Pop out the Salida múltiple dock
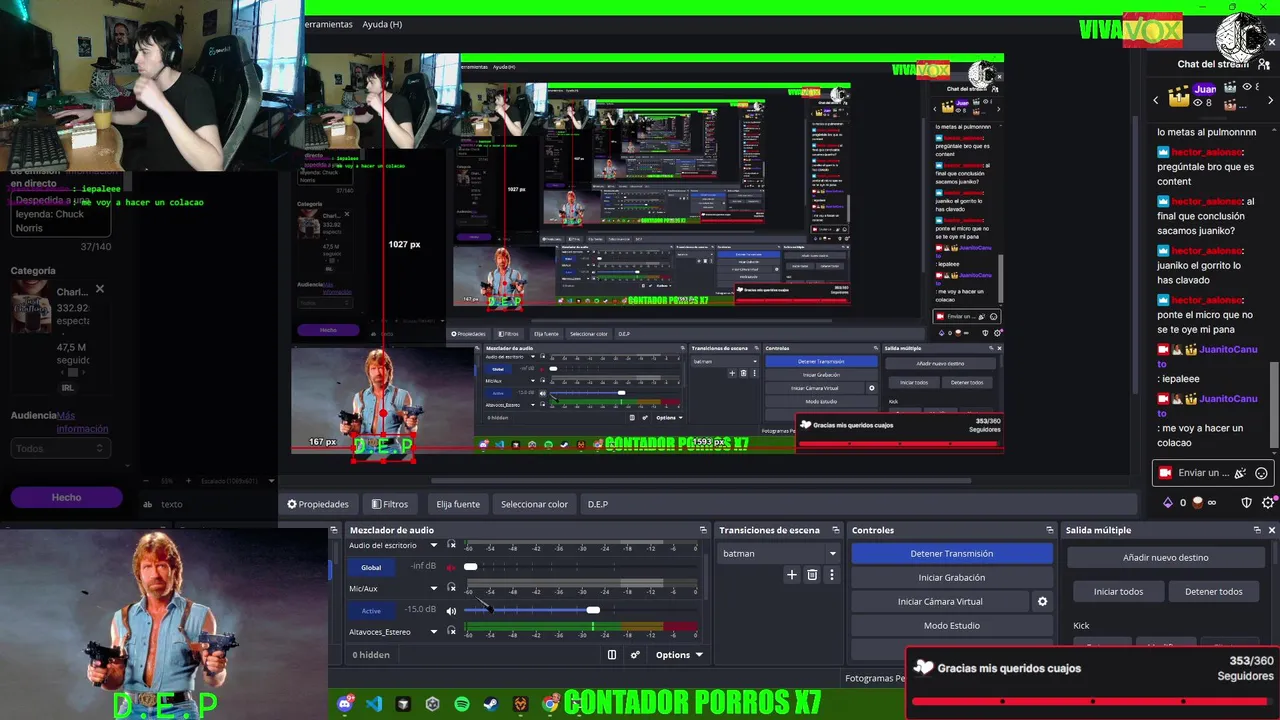 pyautogui.click(x=1257, y=530)
